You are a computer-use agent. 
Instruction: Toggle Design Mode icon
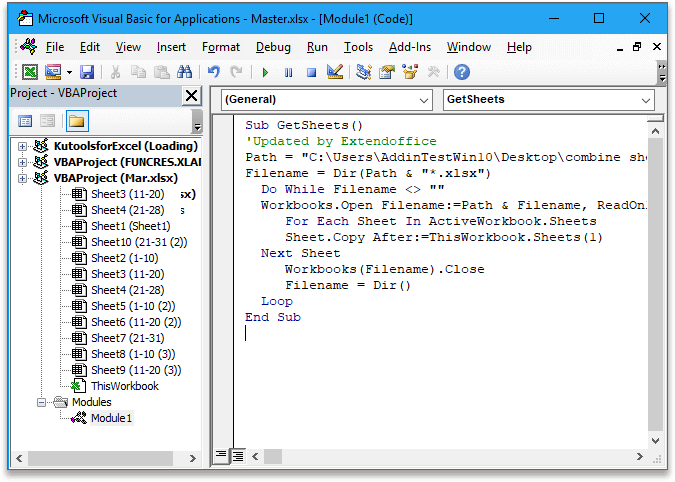334,72
